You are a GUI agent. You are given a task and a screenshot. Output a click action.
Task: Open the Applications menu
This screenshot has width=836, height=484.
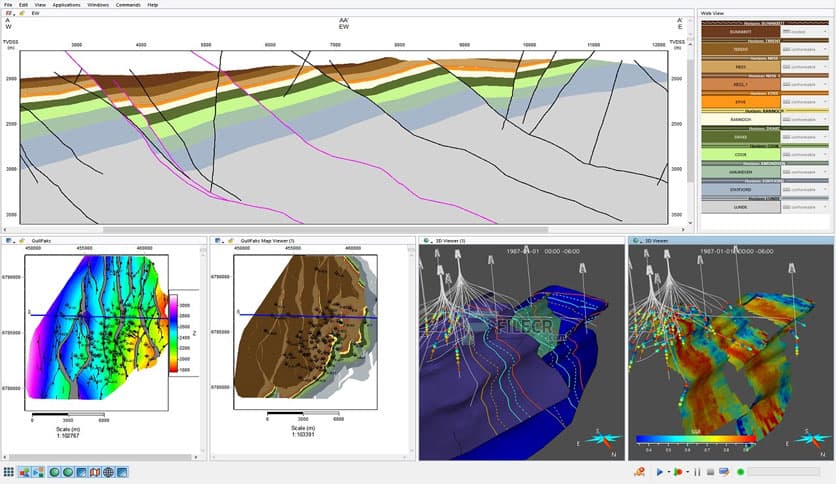(x=66, y=5)
